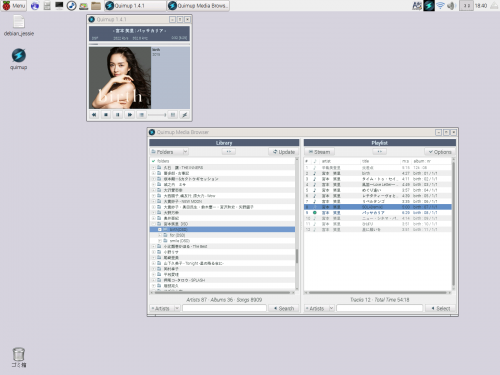Open the Wi-Fi network tray icon
Screen dimensions: 500x375
tap(441, 6)
